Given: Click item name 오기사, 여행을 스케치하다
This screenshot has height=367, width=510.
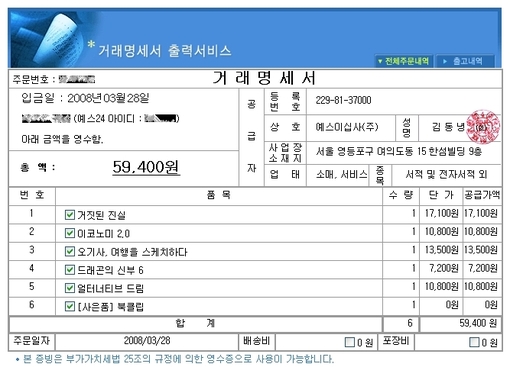Looking at the screenshot, I should (x=132, y=252).
